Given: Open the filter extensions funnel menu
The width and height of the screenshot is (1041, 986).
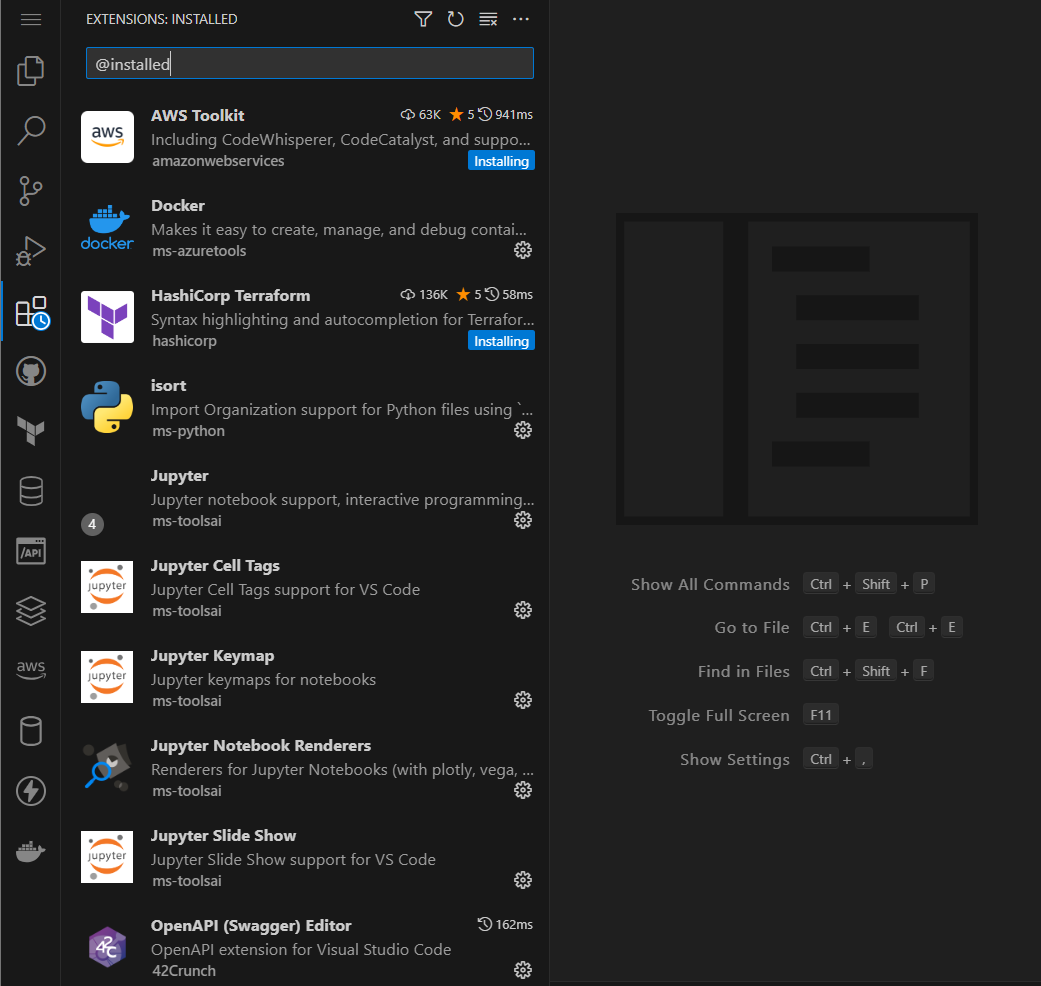Looking at the screenshot, I should [422, 19].
